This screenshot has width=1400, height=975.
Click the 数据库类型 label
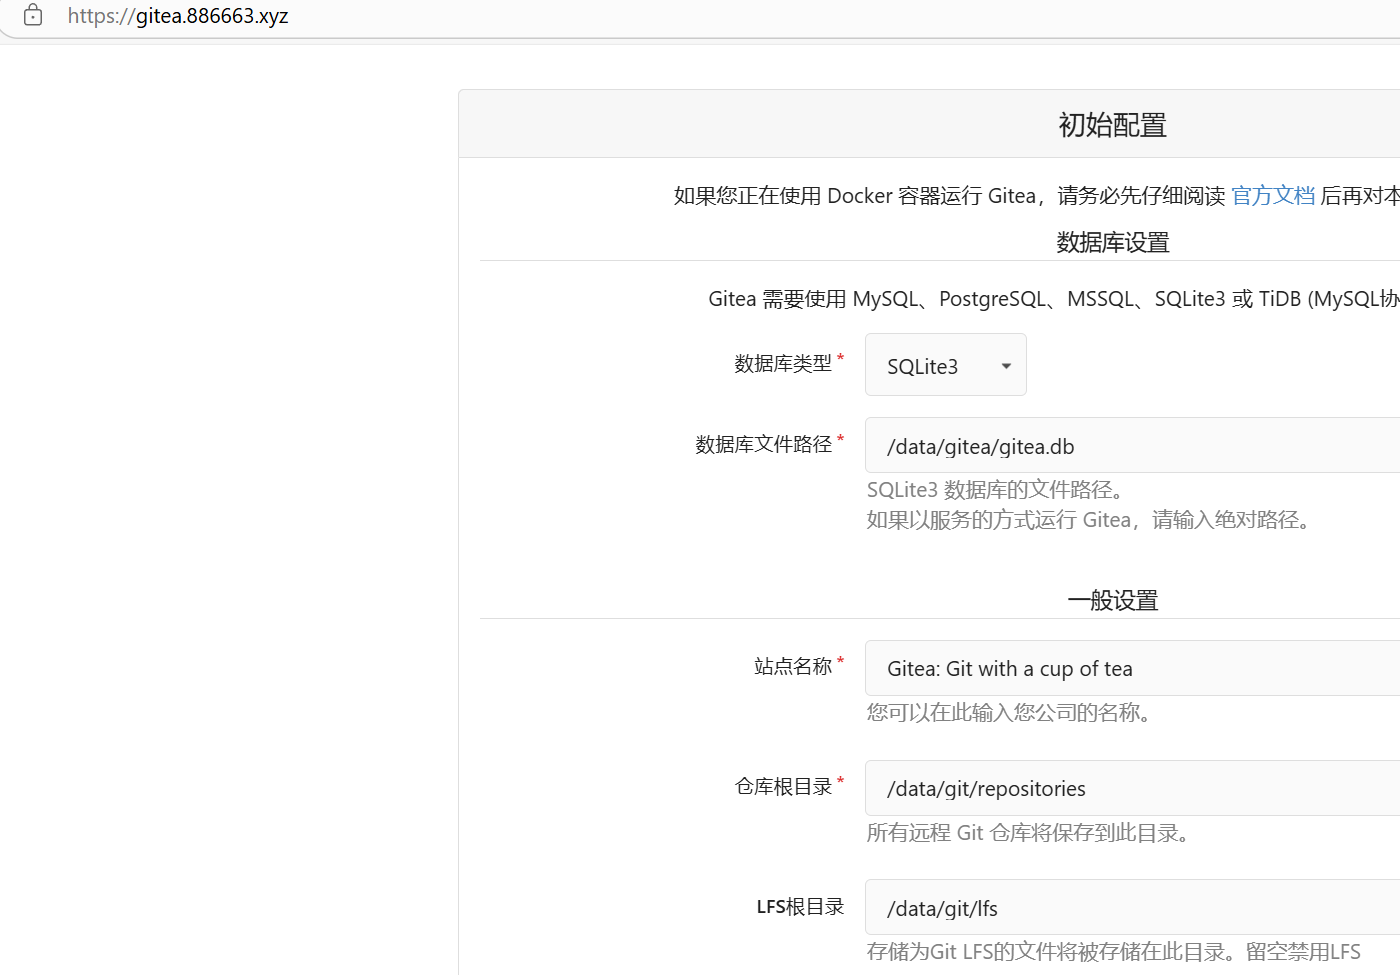coord(783,364)
